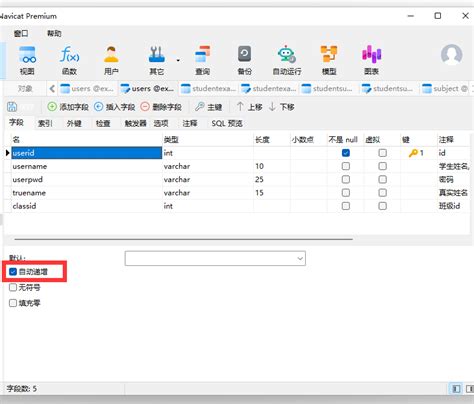
Task: Check 不是 null for the username row
Action: click(346, 166)
